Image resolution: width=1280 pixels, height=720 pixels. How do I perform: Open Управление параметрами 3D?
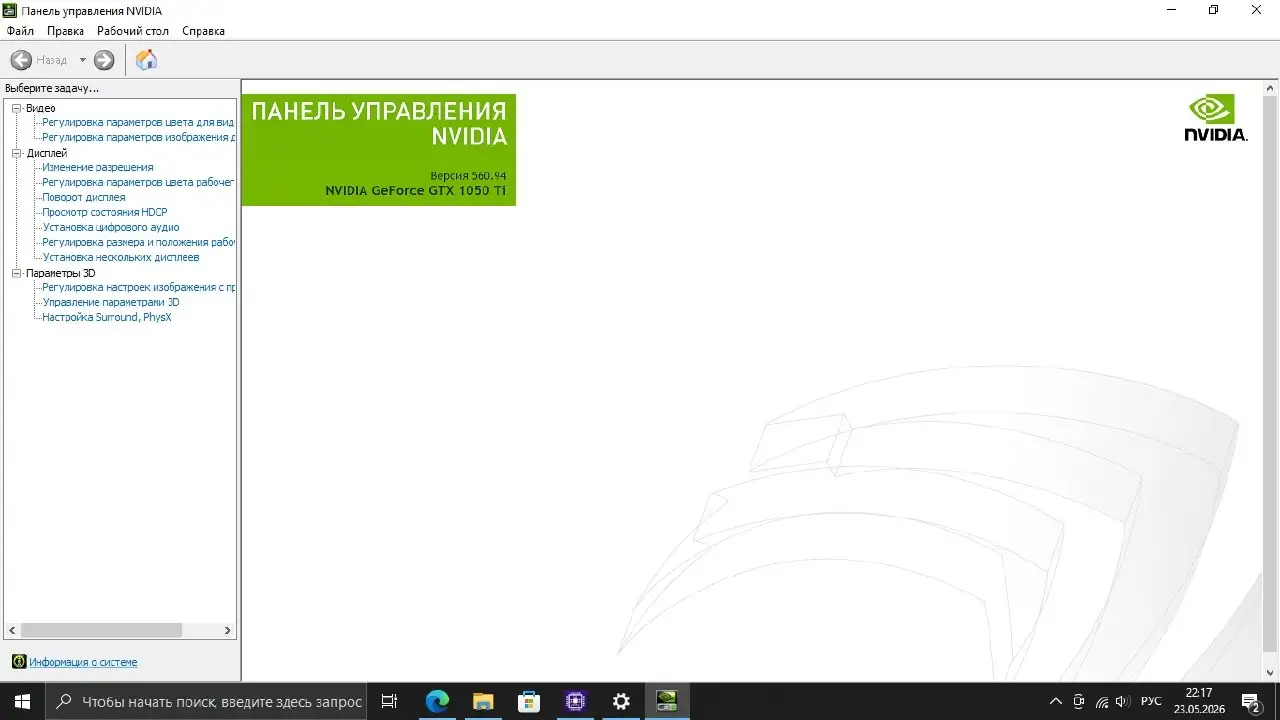111,302
